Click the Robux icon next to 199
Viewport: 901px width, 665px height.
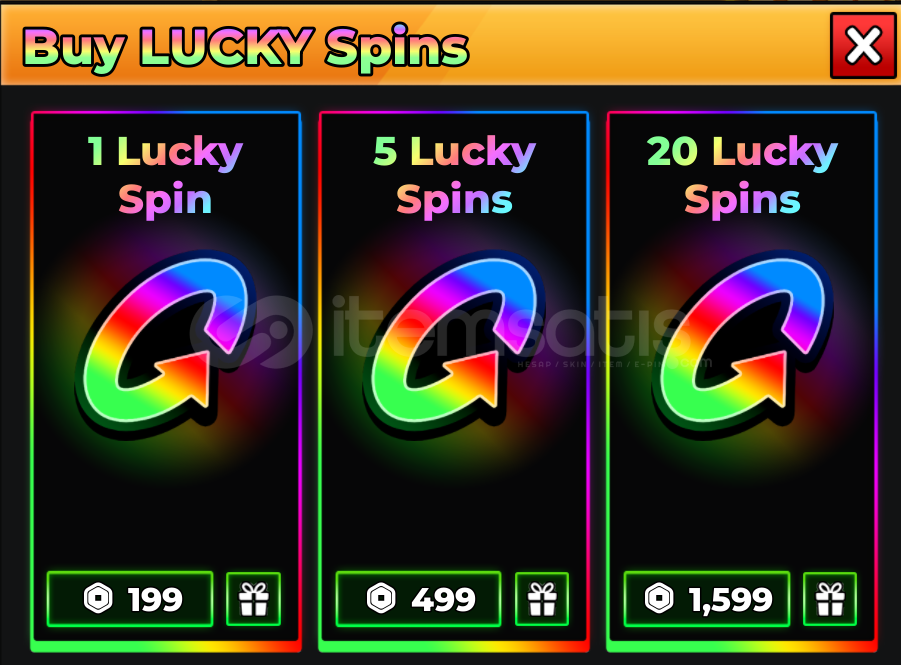[98, 598]
